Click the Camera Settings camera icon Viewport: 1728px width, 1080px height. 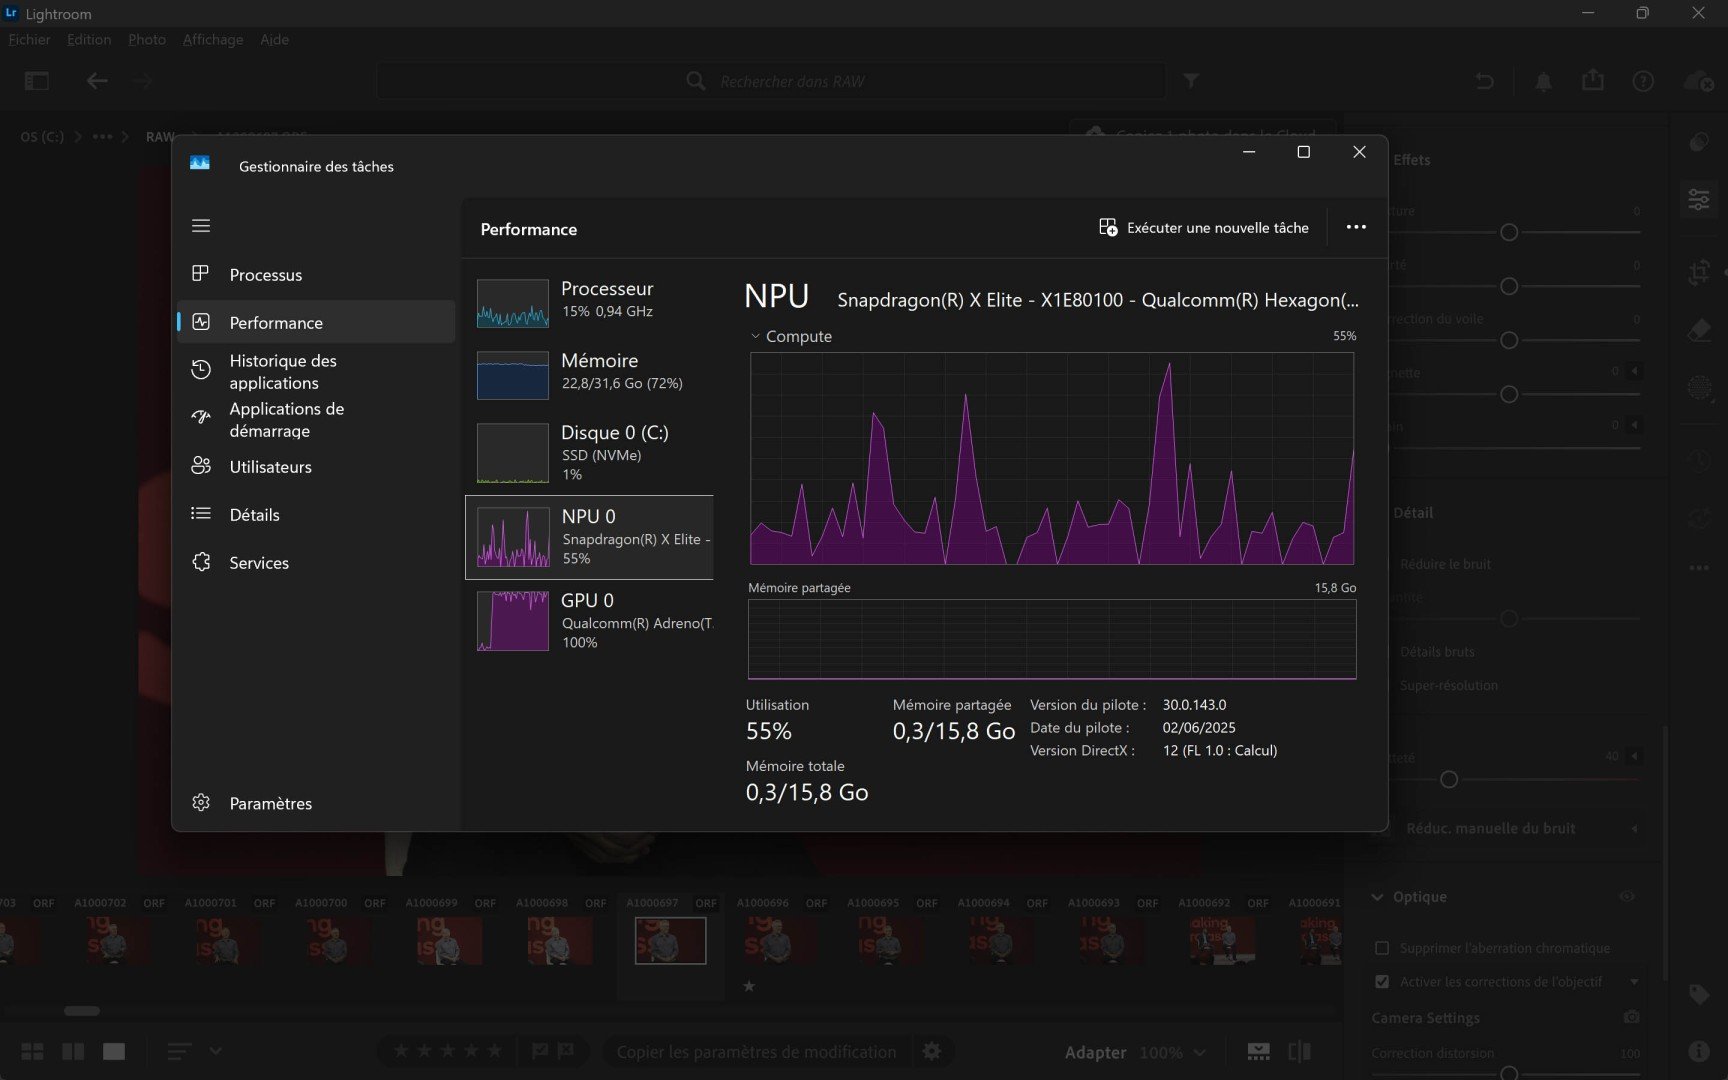tap(1632, 1017)
